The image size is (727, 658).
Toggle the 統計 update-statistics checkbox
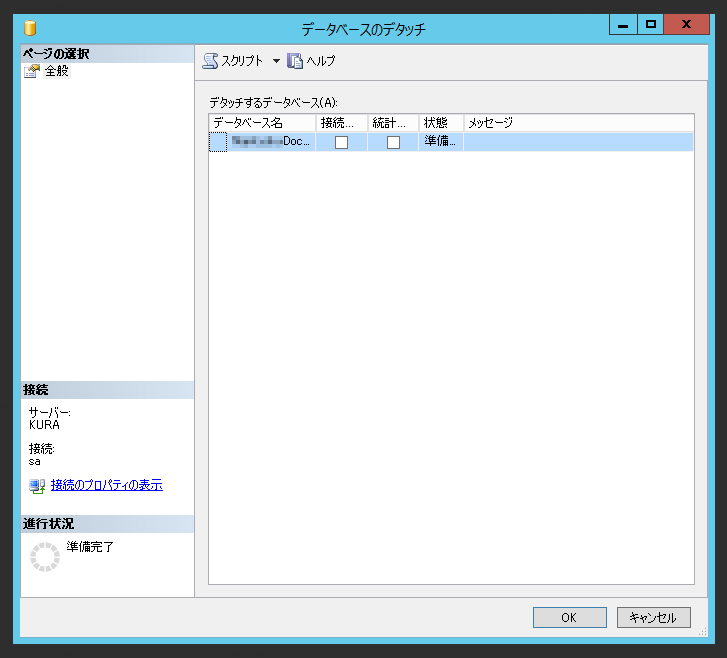click(x=393, y=142)
